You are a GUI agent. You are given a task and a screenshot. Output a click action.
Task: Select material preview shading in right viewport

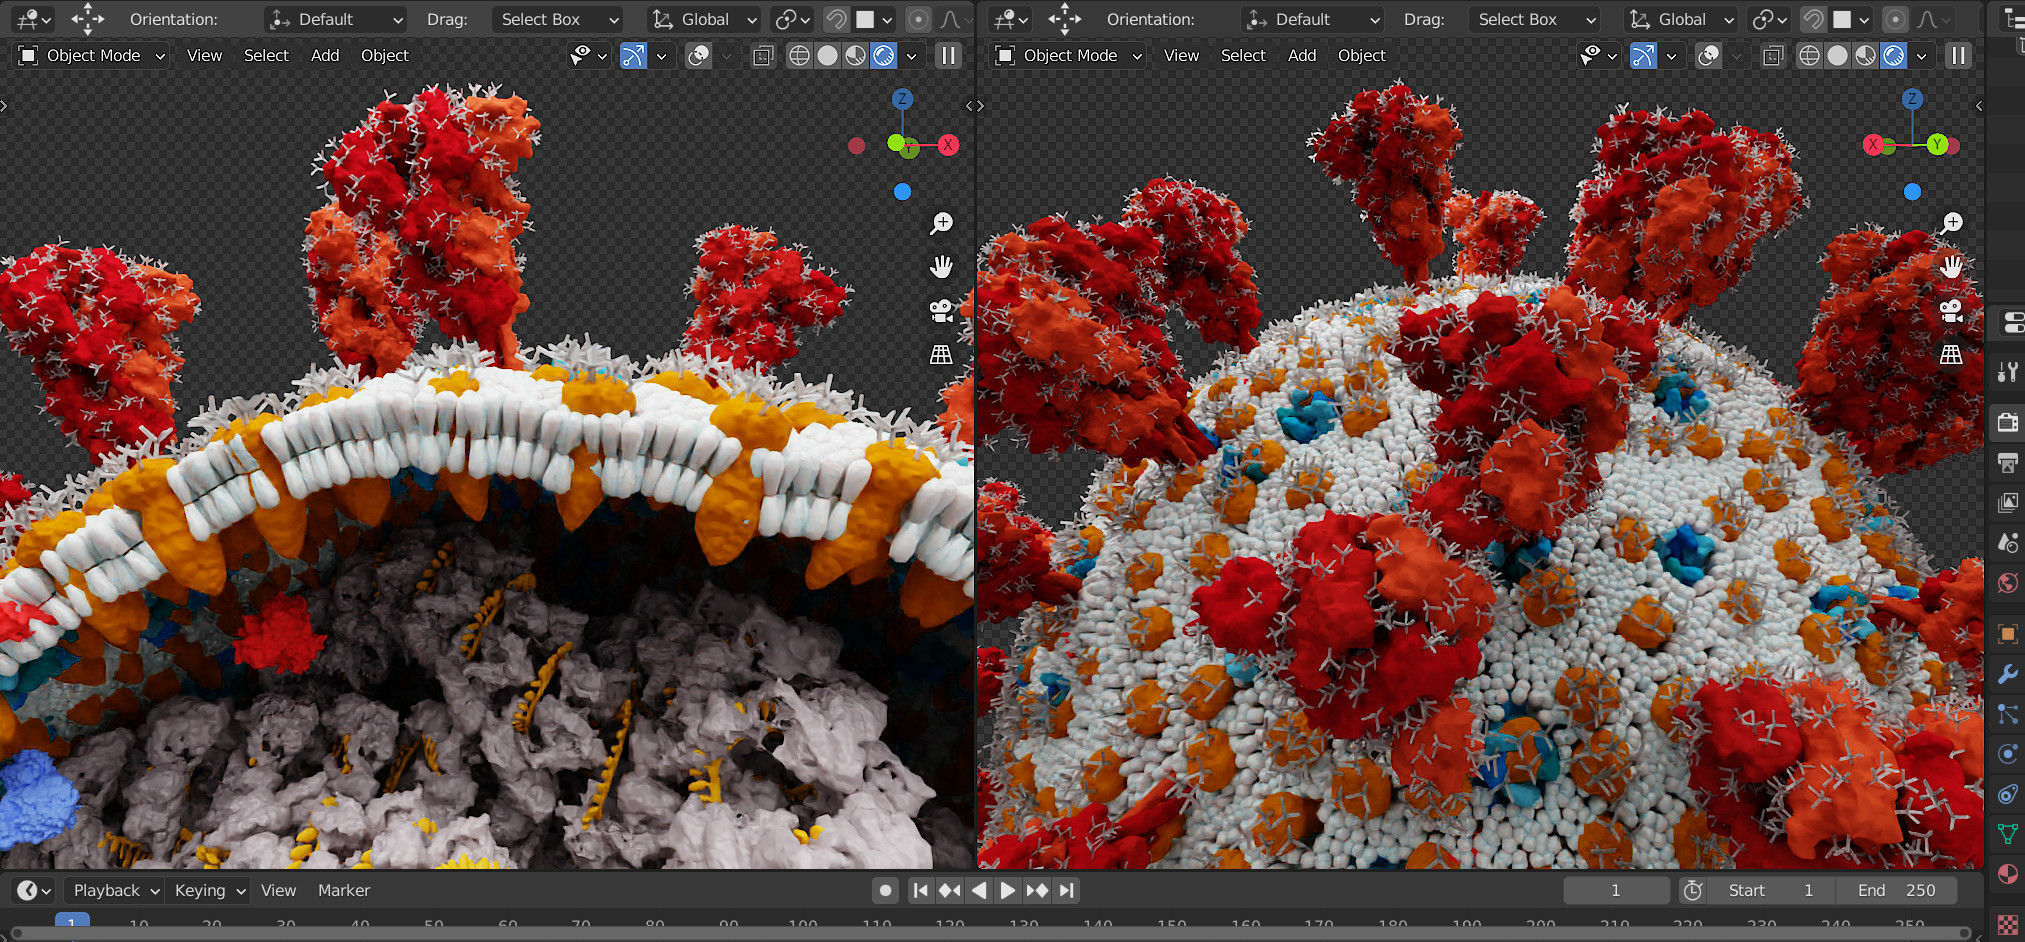[x=1865, y=56]
